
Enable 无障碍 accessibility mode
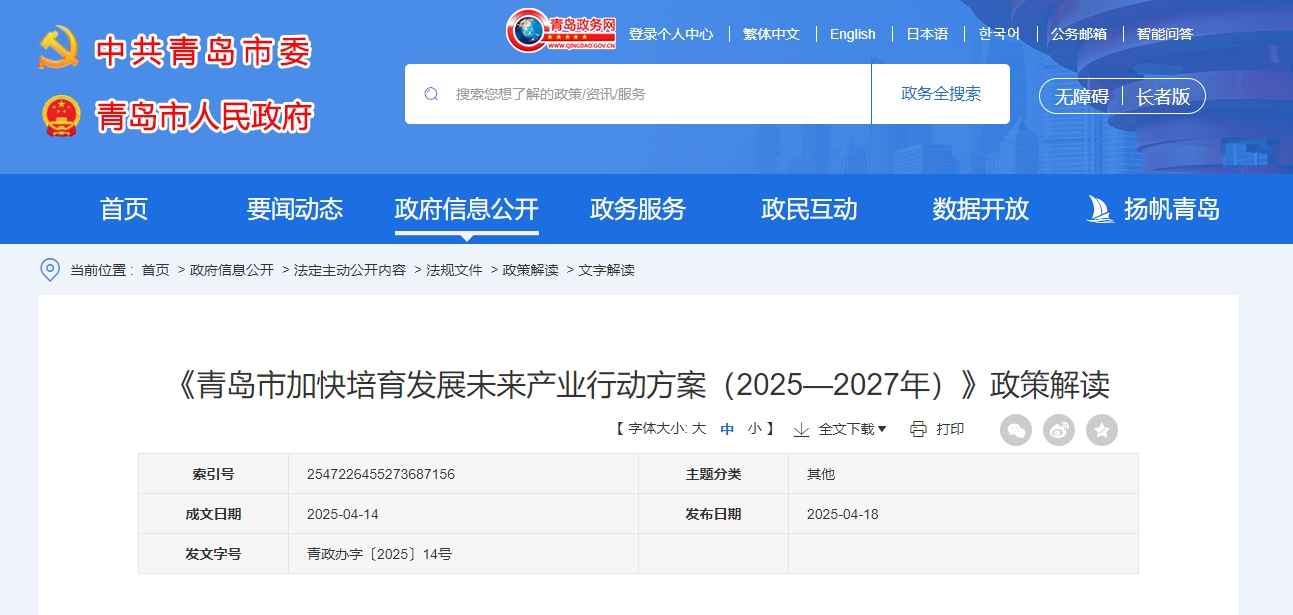coord(1082,96)
